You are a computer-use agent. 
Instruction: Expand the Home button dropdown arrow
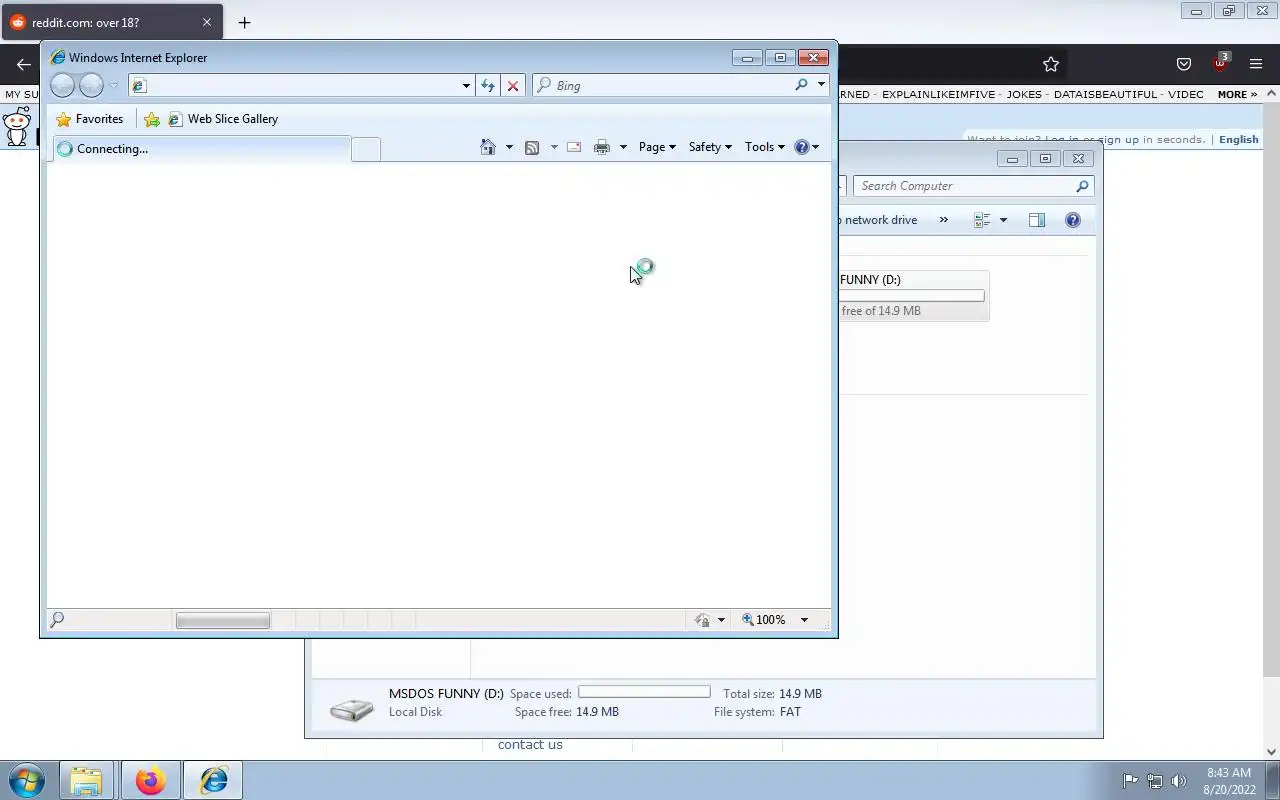509,147
